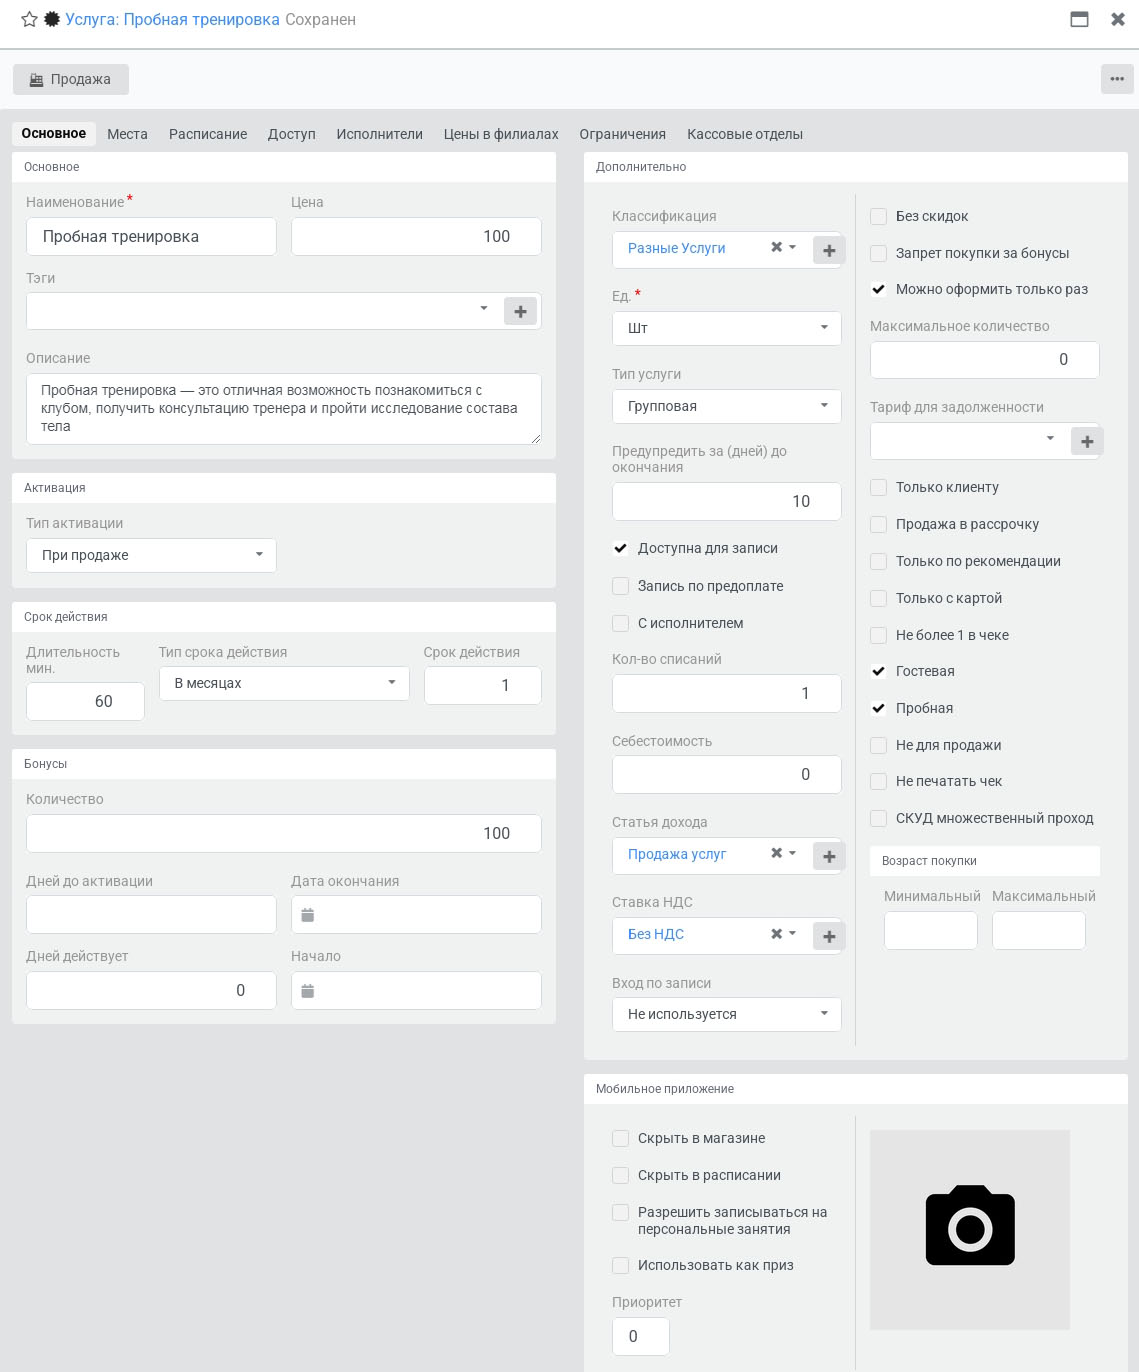Open the Услуга: Пробная тренировка title link

coord(173,20)
